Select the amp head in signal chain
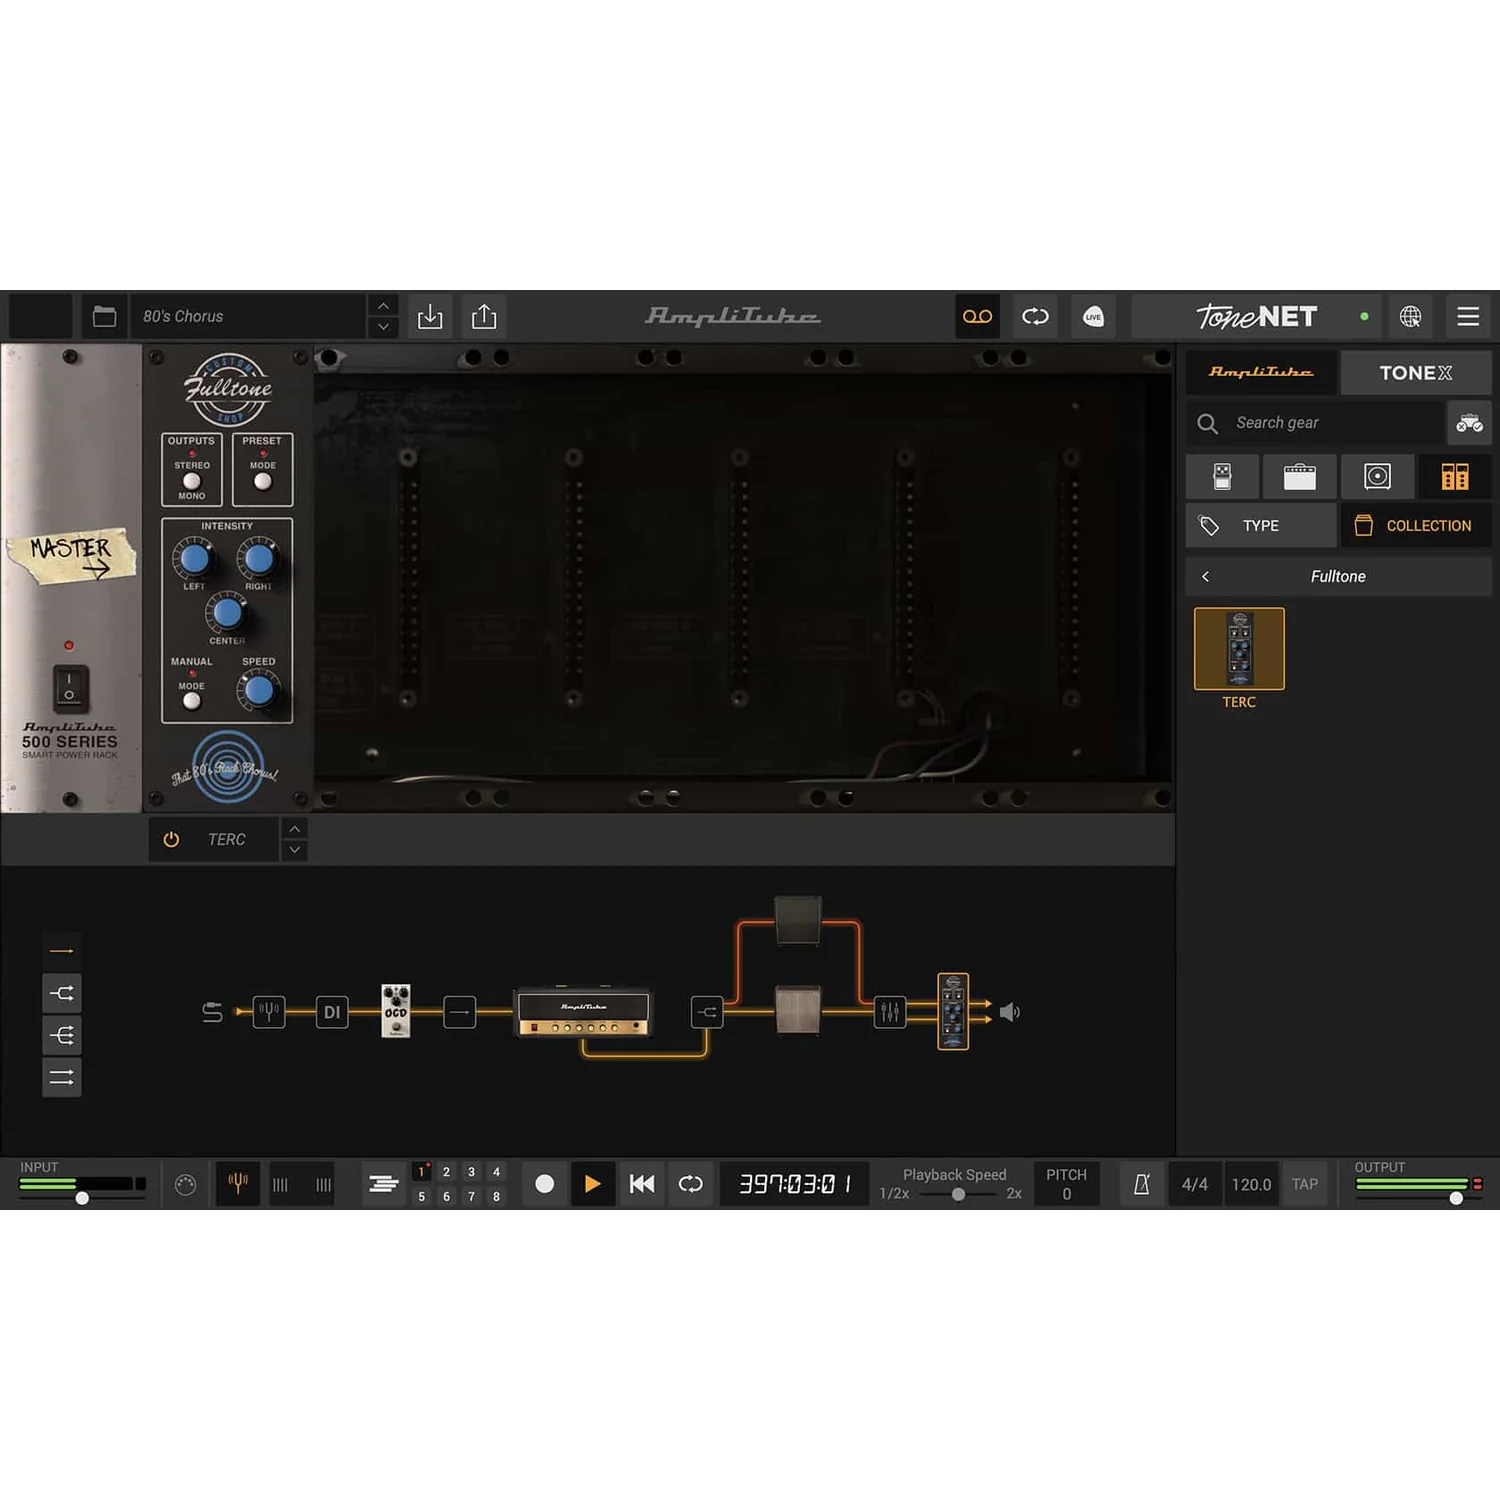 (584, 1012)
